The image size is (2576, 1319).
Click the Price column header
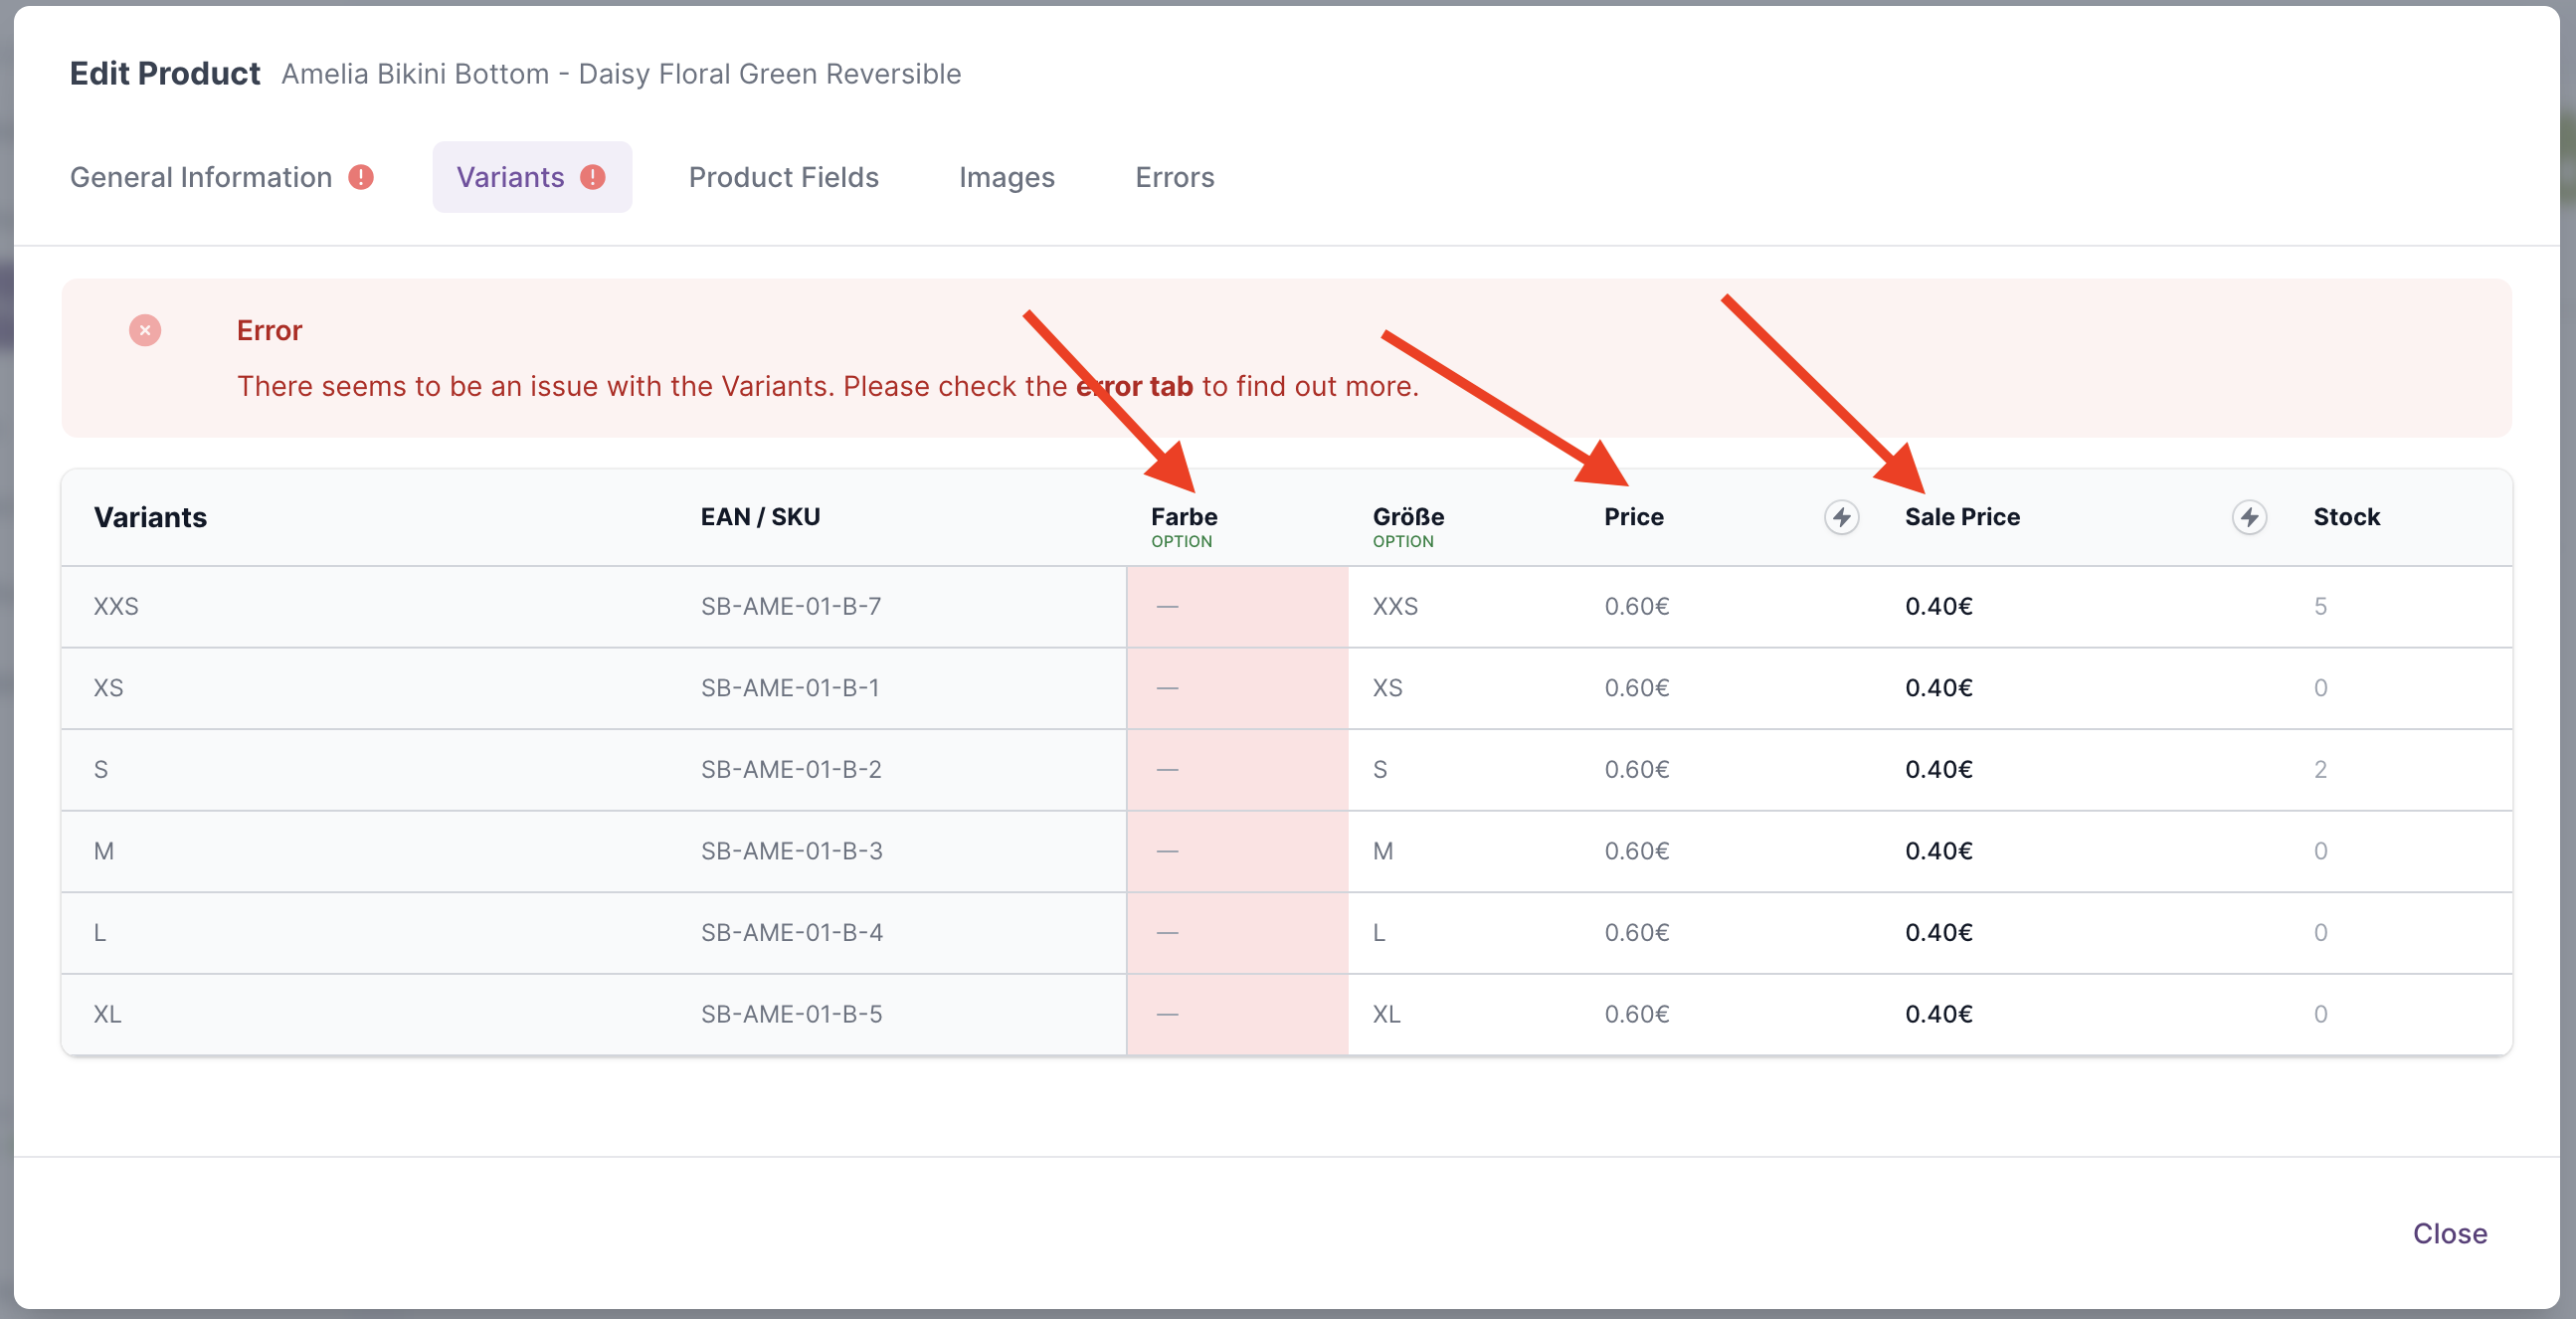(1634, 517)
